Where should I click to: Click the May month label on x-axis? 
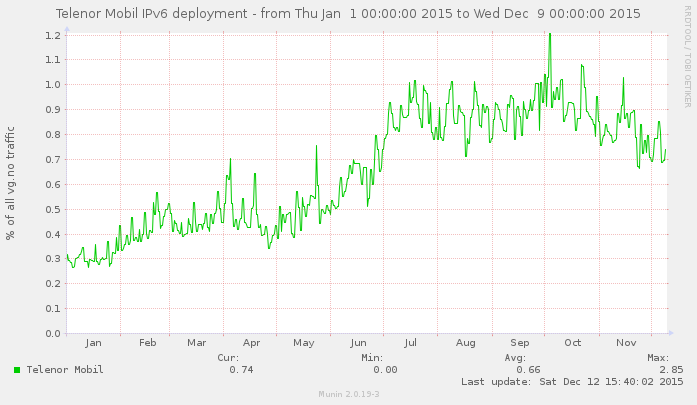click(304, 343)
